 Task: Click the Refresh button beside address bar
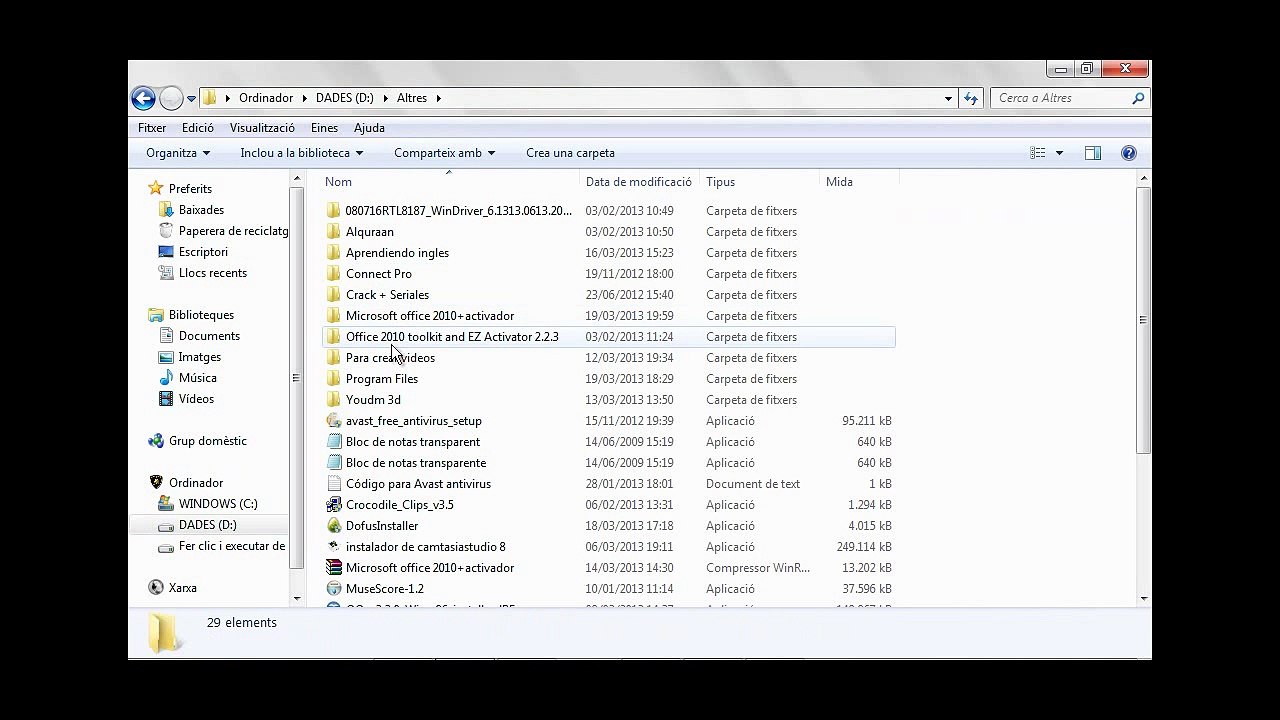point(970,98)
